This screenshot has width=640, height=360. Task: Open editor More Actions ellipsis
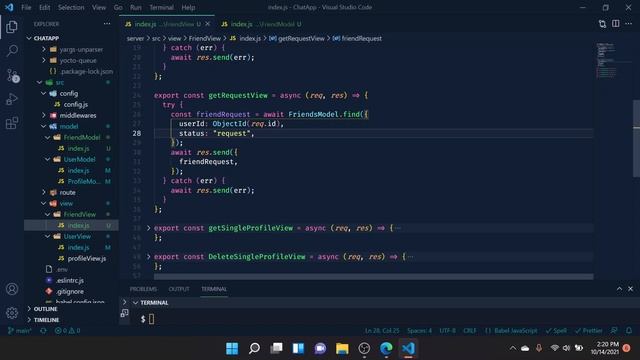click(629, 24)
